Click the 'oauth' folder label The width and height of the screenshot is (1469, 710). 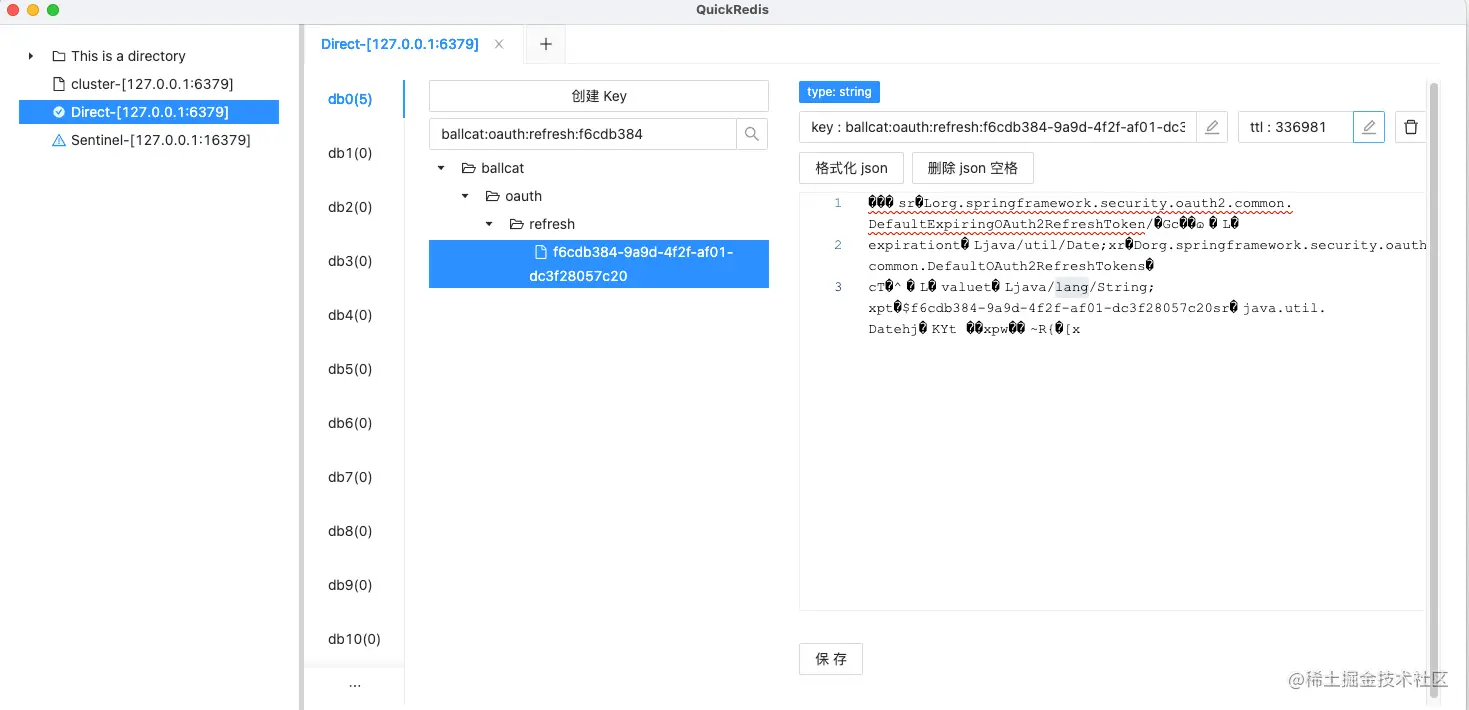coord(524,196)
